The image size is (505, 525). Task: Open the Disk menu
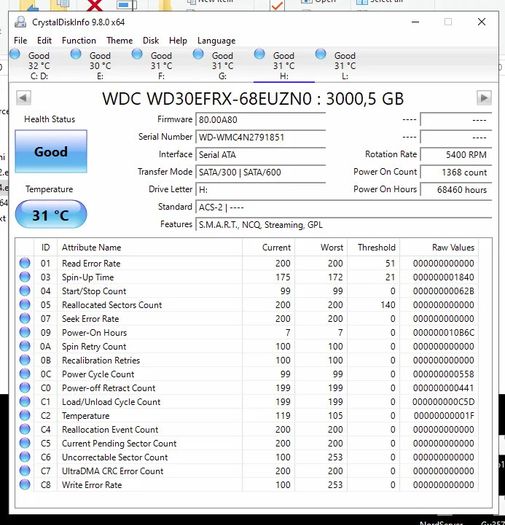[150, 41]
